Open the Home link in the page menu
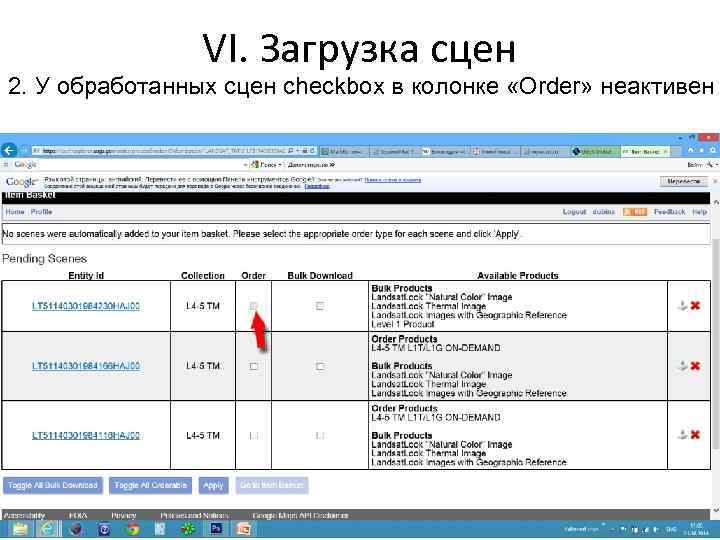The height and width of the screenshot is (540, 720). click(x=15, y=212)
